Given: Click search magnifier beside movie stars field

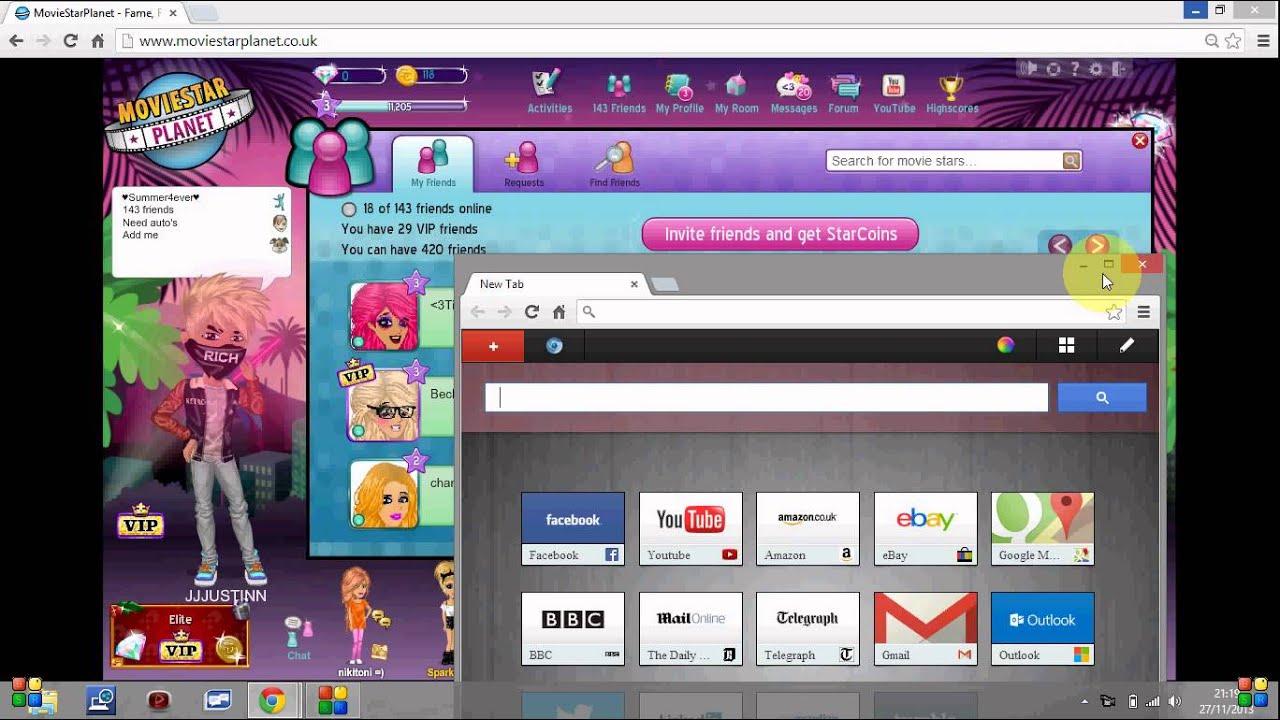Looking at the screenshot, I should [1071, 161].
